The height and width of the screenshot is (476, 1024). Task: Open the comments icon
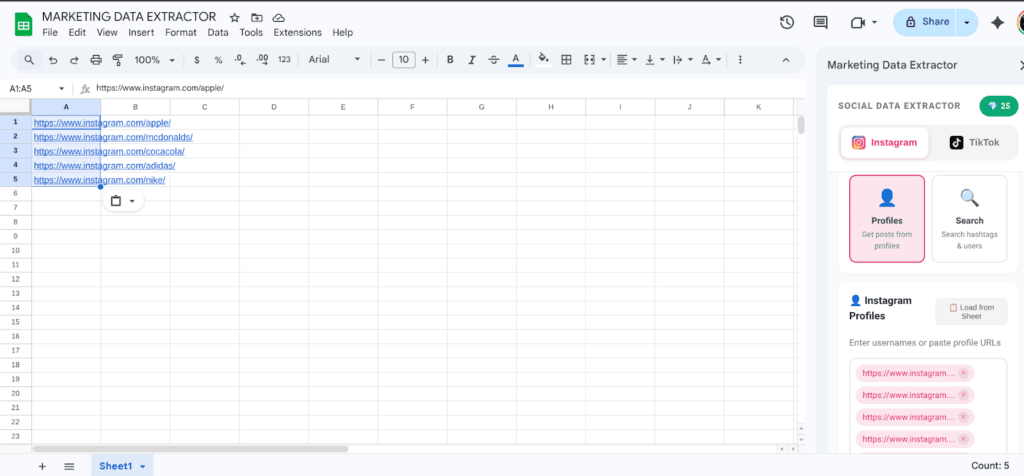821,22
